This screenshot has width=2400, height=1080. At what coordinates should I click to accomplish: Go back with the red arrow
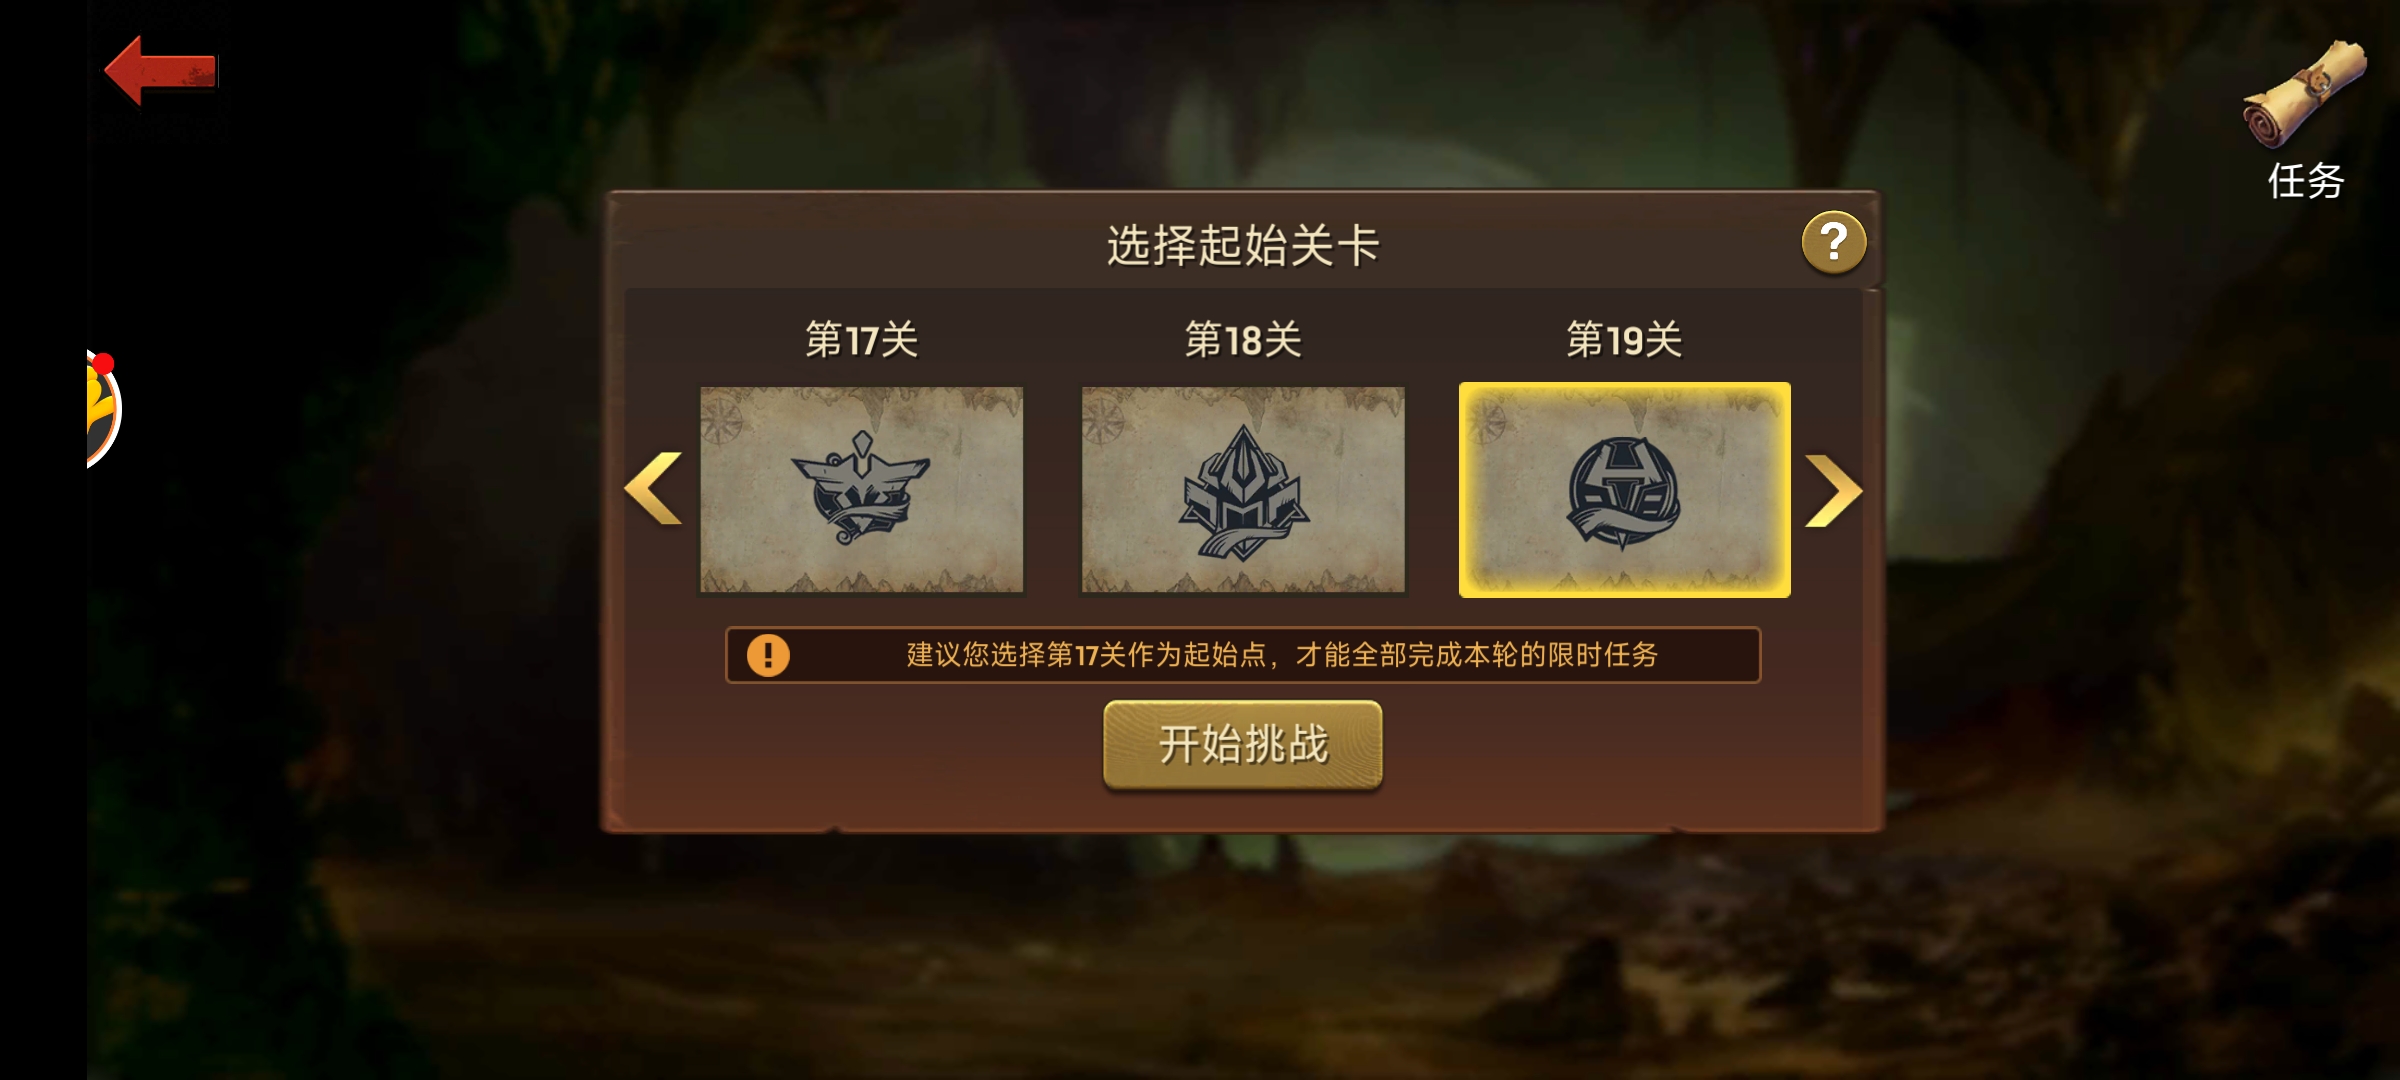coord(161,70)
